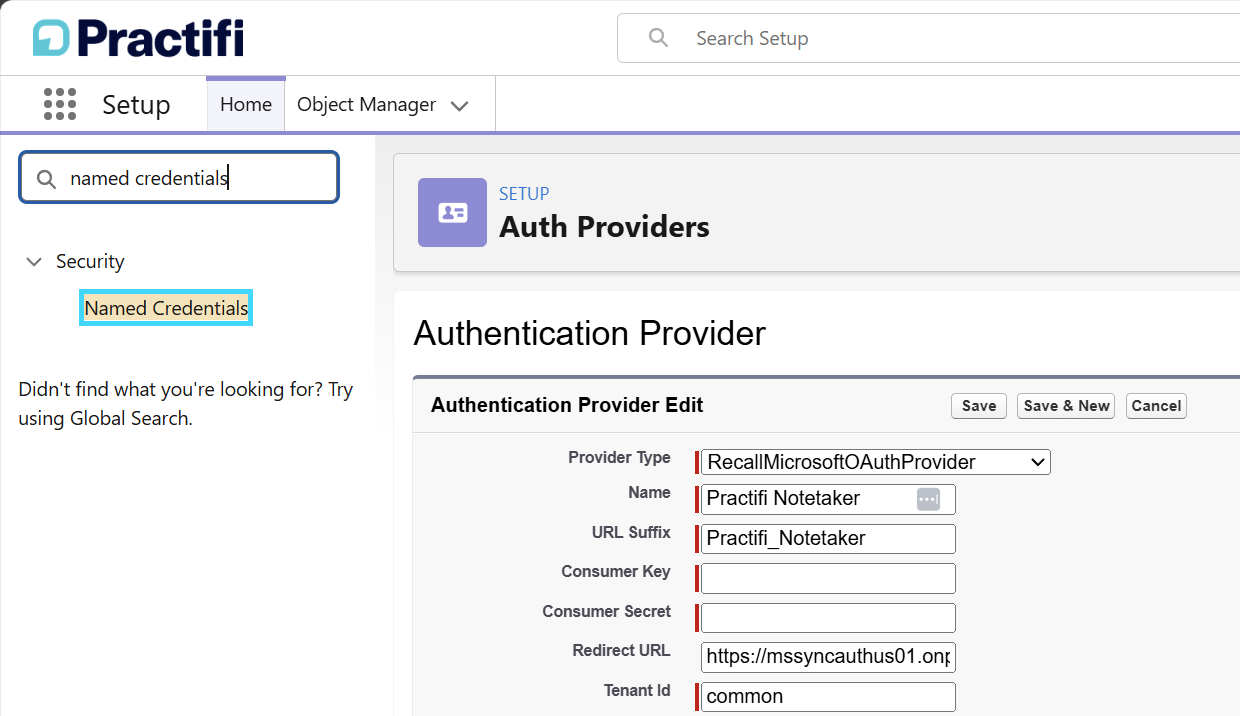
Task: Click the Consumer Secret field
Action: pyautogui.click(x=828, y=617)
